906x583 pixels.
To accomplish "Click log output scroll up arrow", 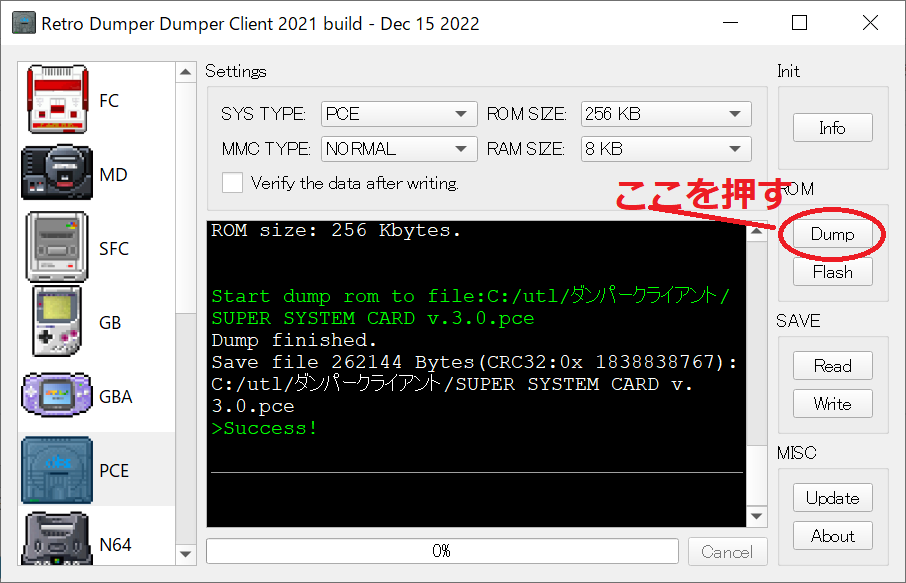I will [757, 231].
